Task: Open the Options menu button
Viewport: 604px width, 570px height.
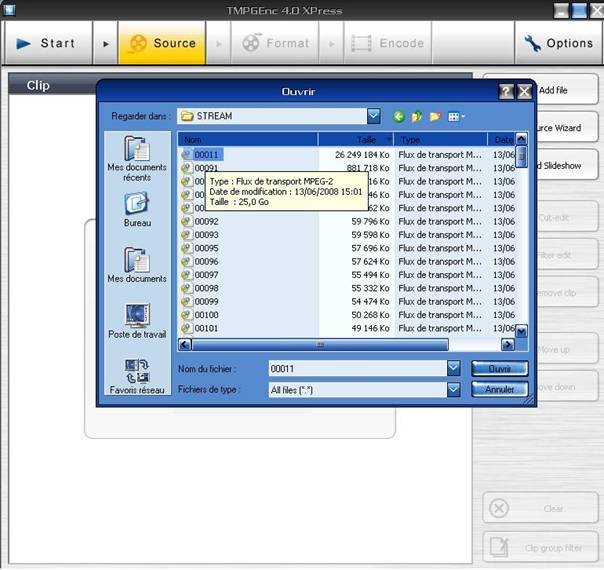Action: (559, 43)
